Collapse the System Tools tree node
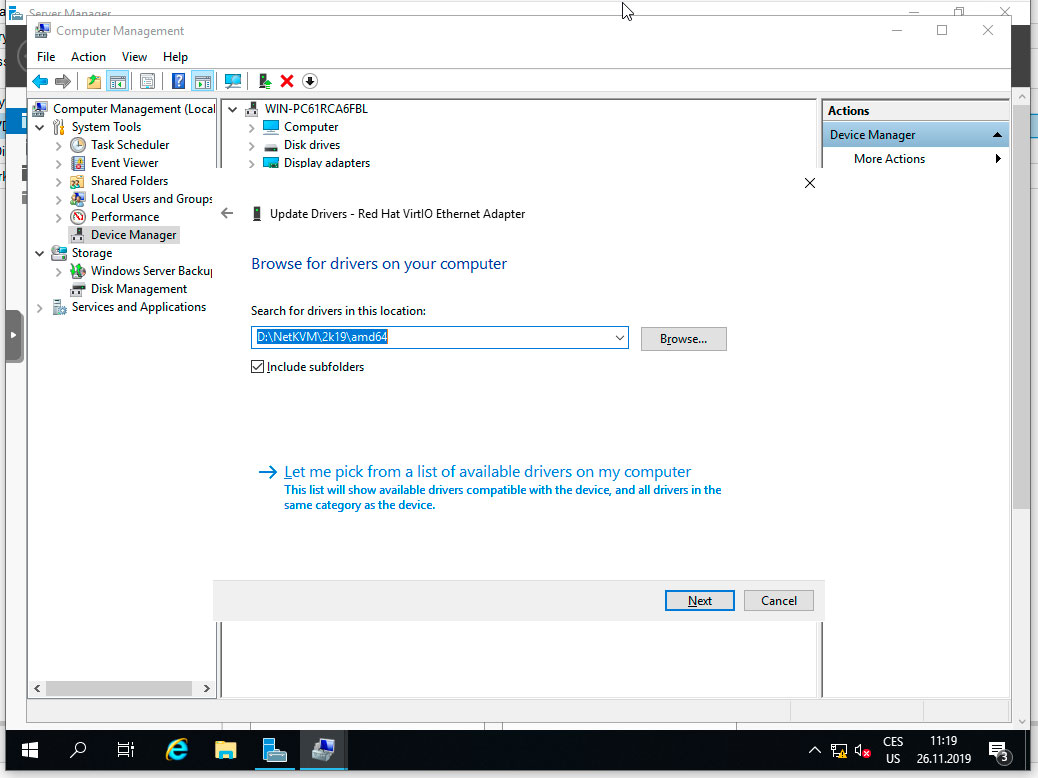This screenshot has height=778, width=1038. pos(40,126)
